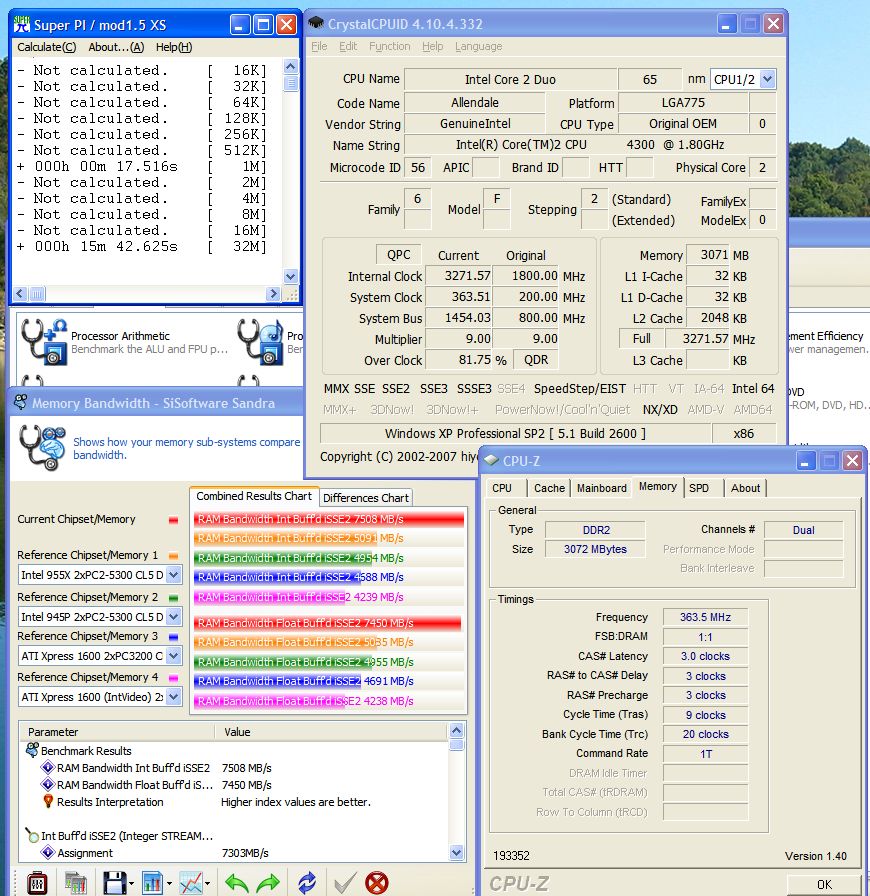Open the line graph icon dropdown arrow
This screenshot has width=870, height=896.
207,884
